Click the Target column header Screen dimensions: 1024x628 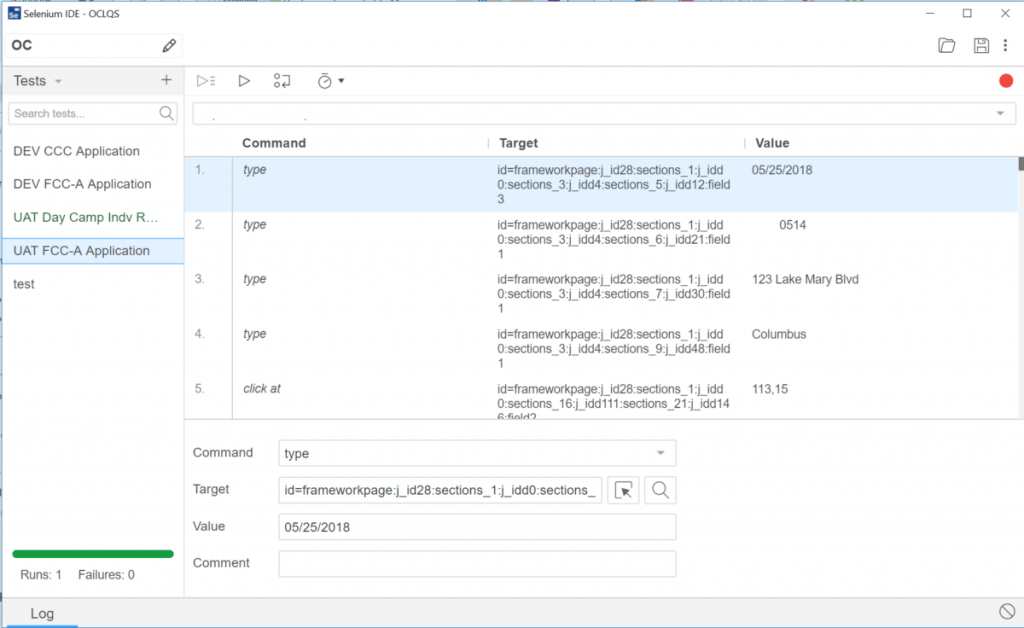[x=519, y=143]
